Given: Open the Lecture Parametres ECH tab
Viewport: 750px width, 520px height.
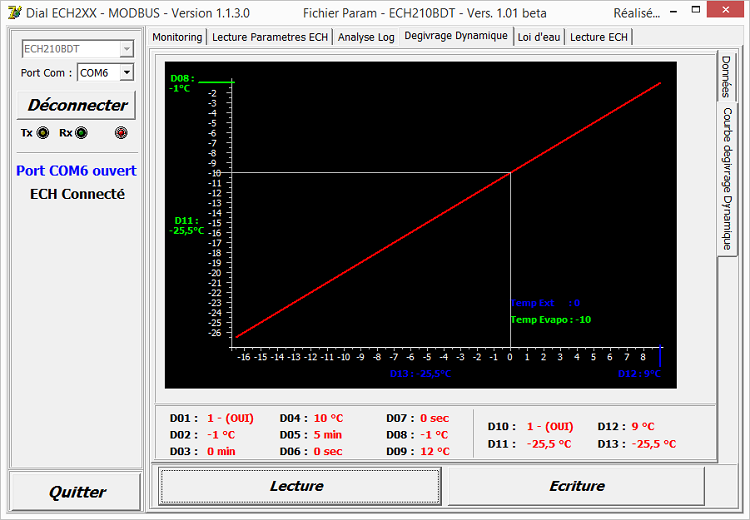Looking at the screenshot, I should (x=270, y=37).
